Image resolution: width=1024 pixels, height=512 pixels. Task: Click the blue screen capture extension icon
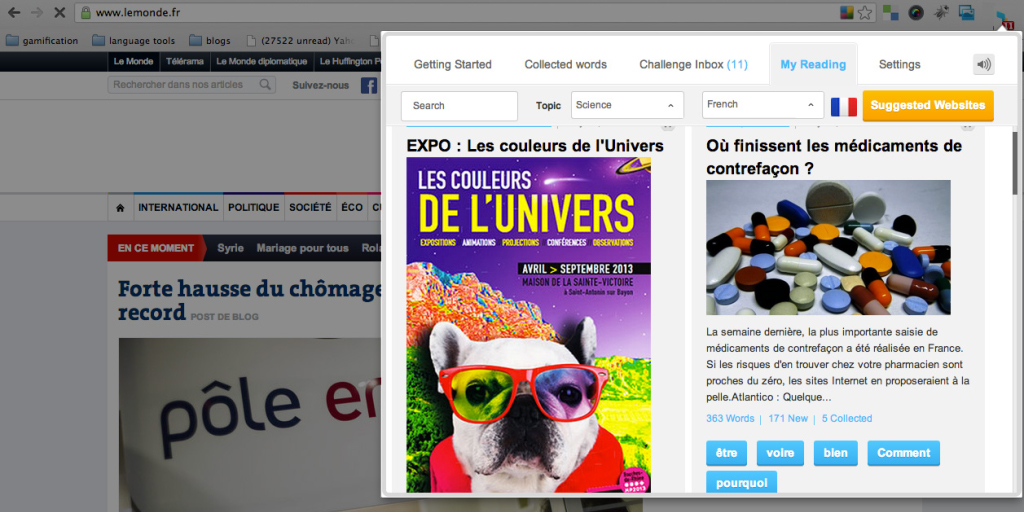[x=967, y=12]
